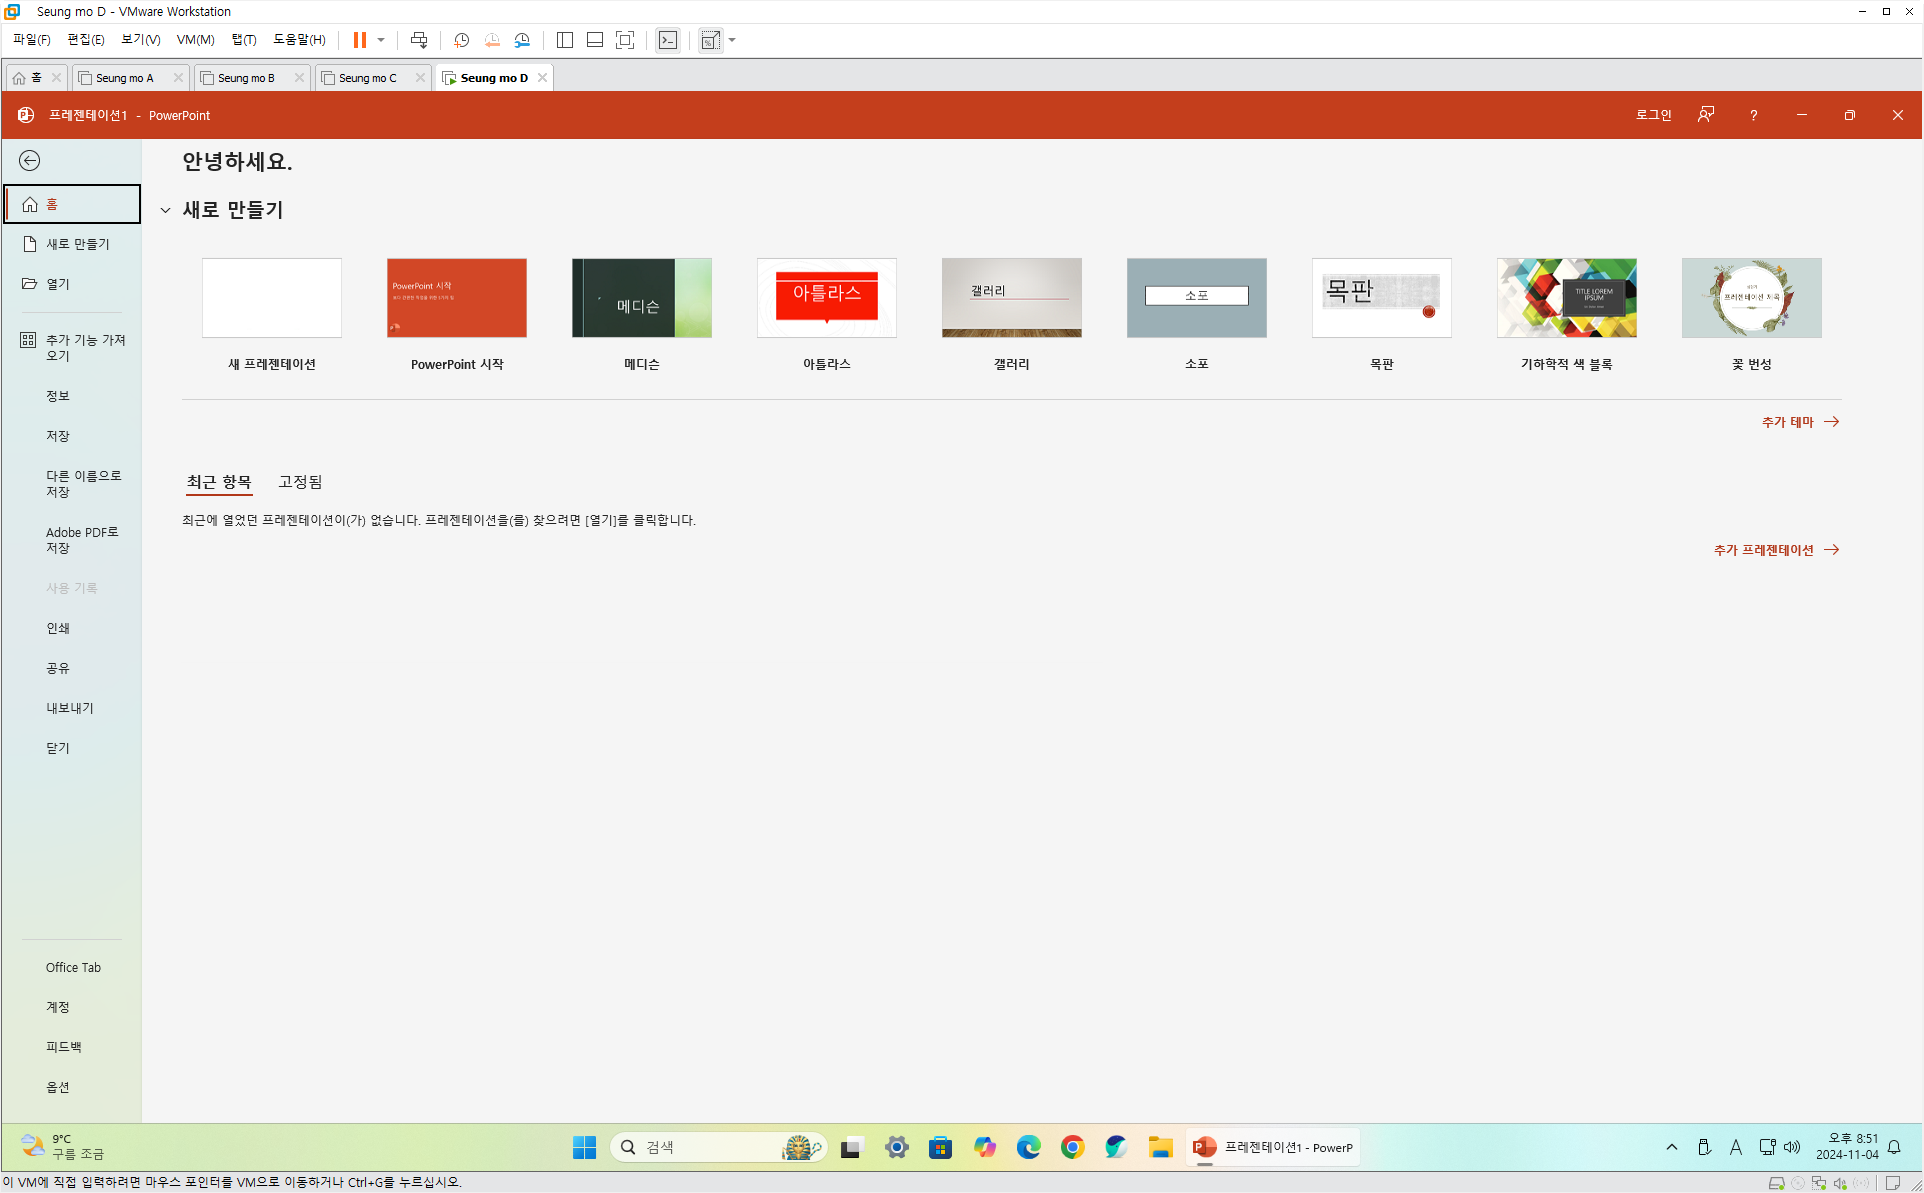The image size is (1924, 1193).
Task: Click the back arrow in the backstage sidebar
Action: (30, 161)
